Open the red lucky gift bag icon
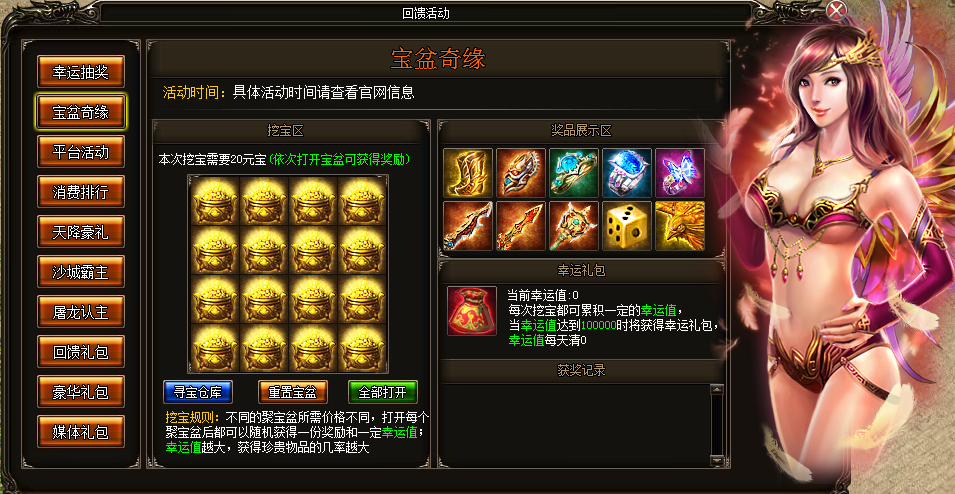 472,311
